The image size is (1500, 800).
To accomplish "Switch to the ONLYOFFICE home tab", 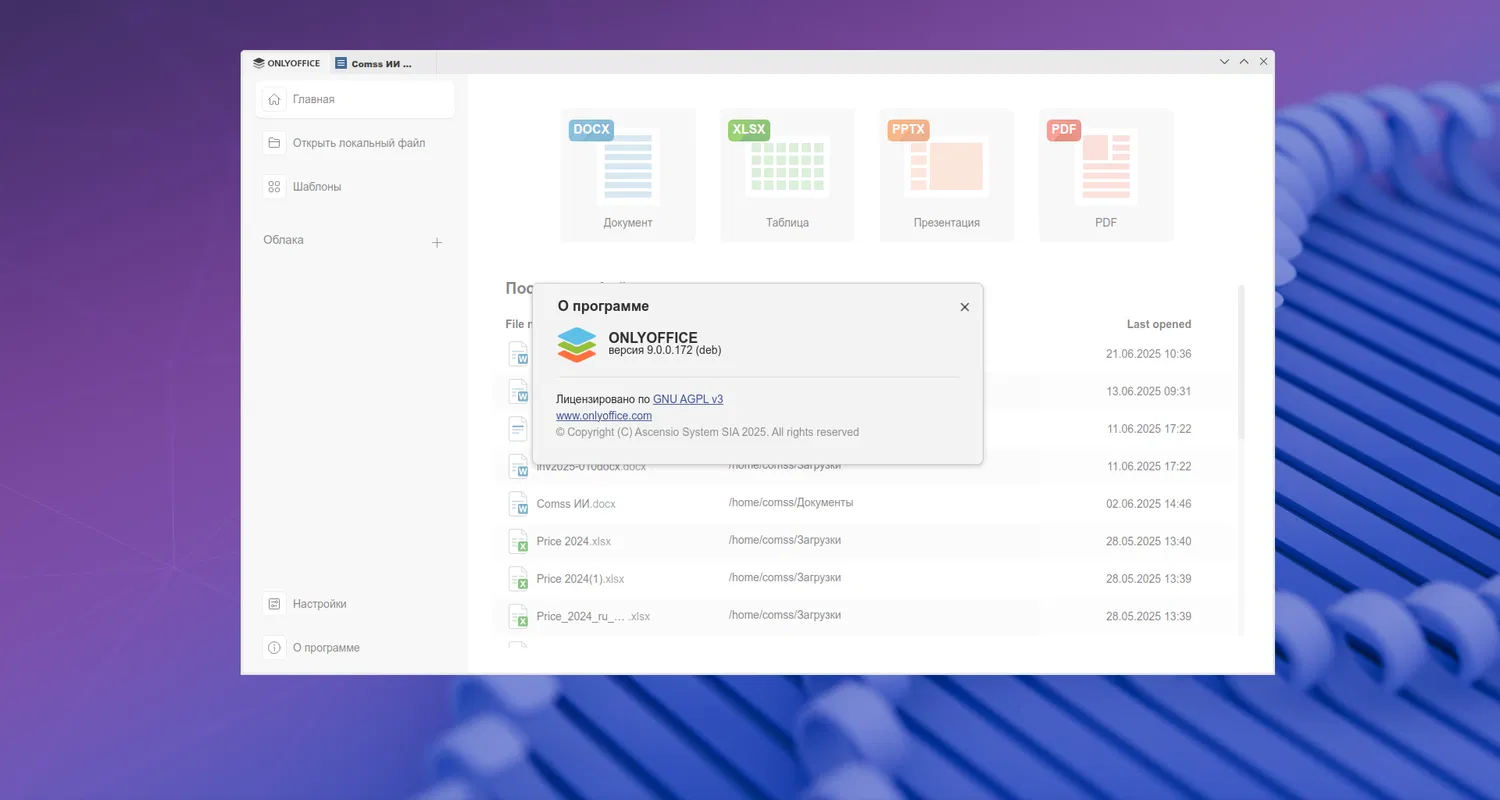I will (x=287, y=63).
